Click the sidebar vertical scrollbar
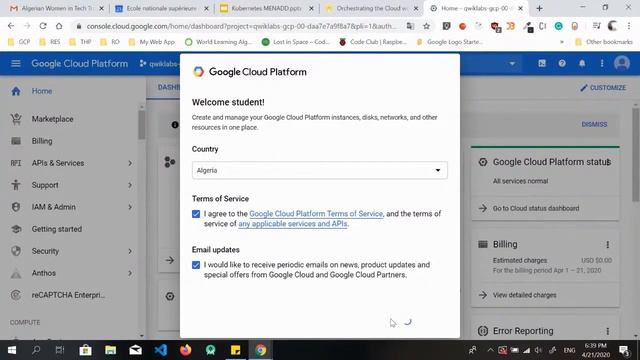Image resolution: width=640 pixels, height=360 pixels. tap(142, 124)
